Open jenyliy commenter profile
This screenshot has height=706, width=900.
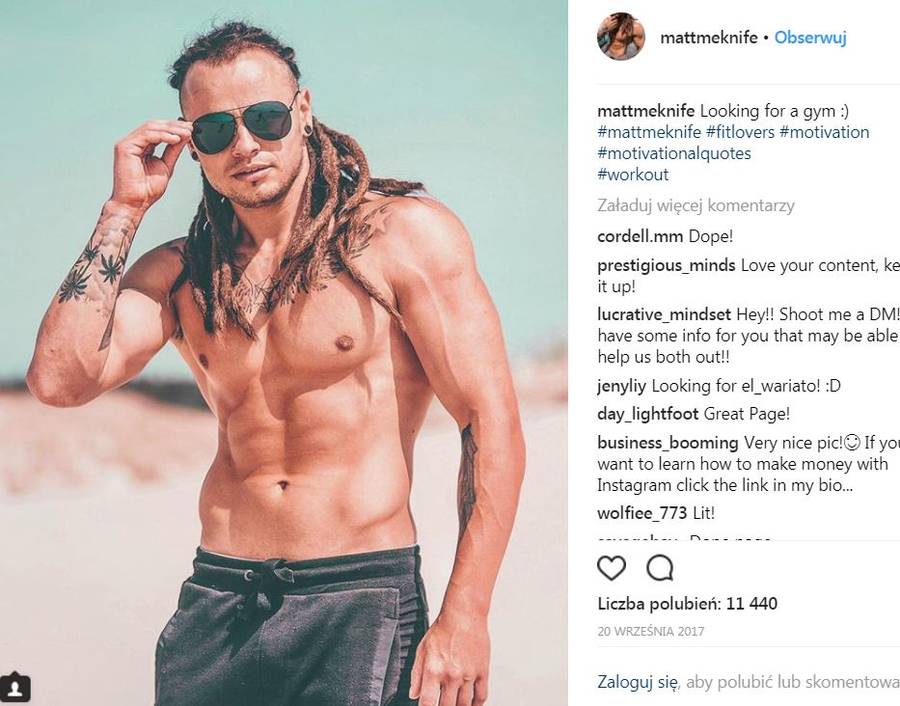point(622,386)
